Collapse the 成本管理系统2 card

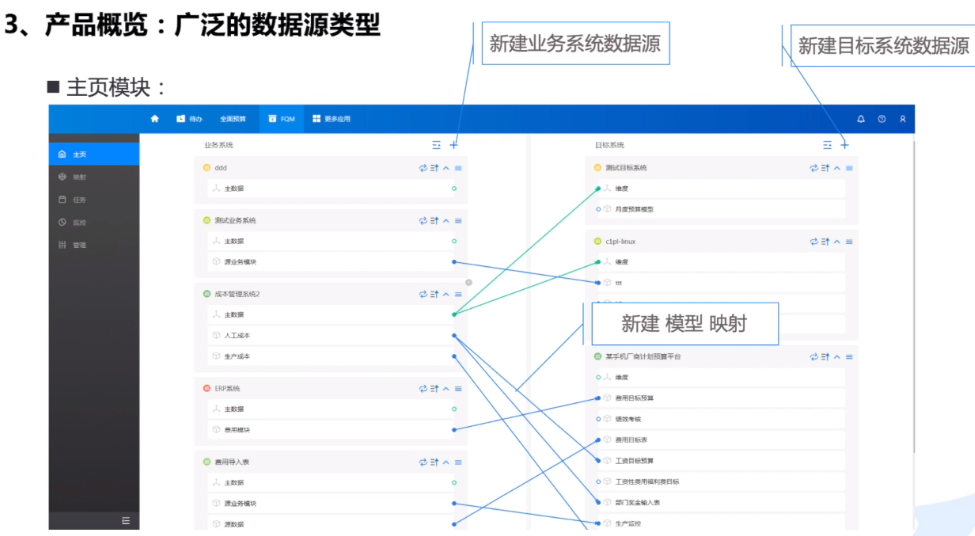click(x=446, y=294)
